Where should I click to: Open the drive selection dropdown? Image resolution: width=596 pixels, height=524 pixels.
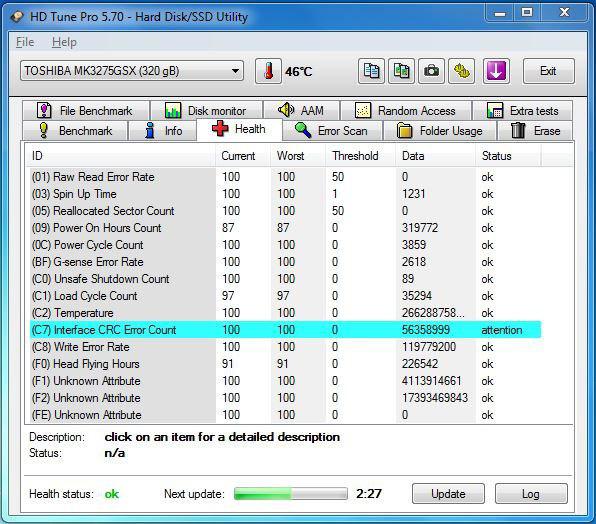tap(132, 71)
